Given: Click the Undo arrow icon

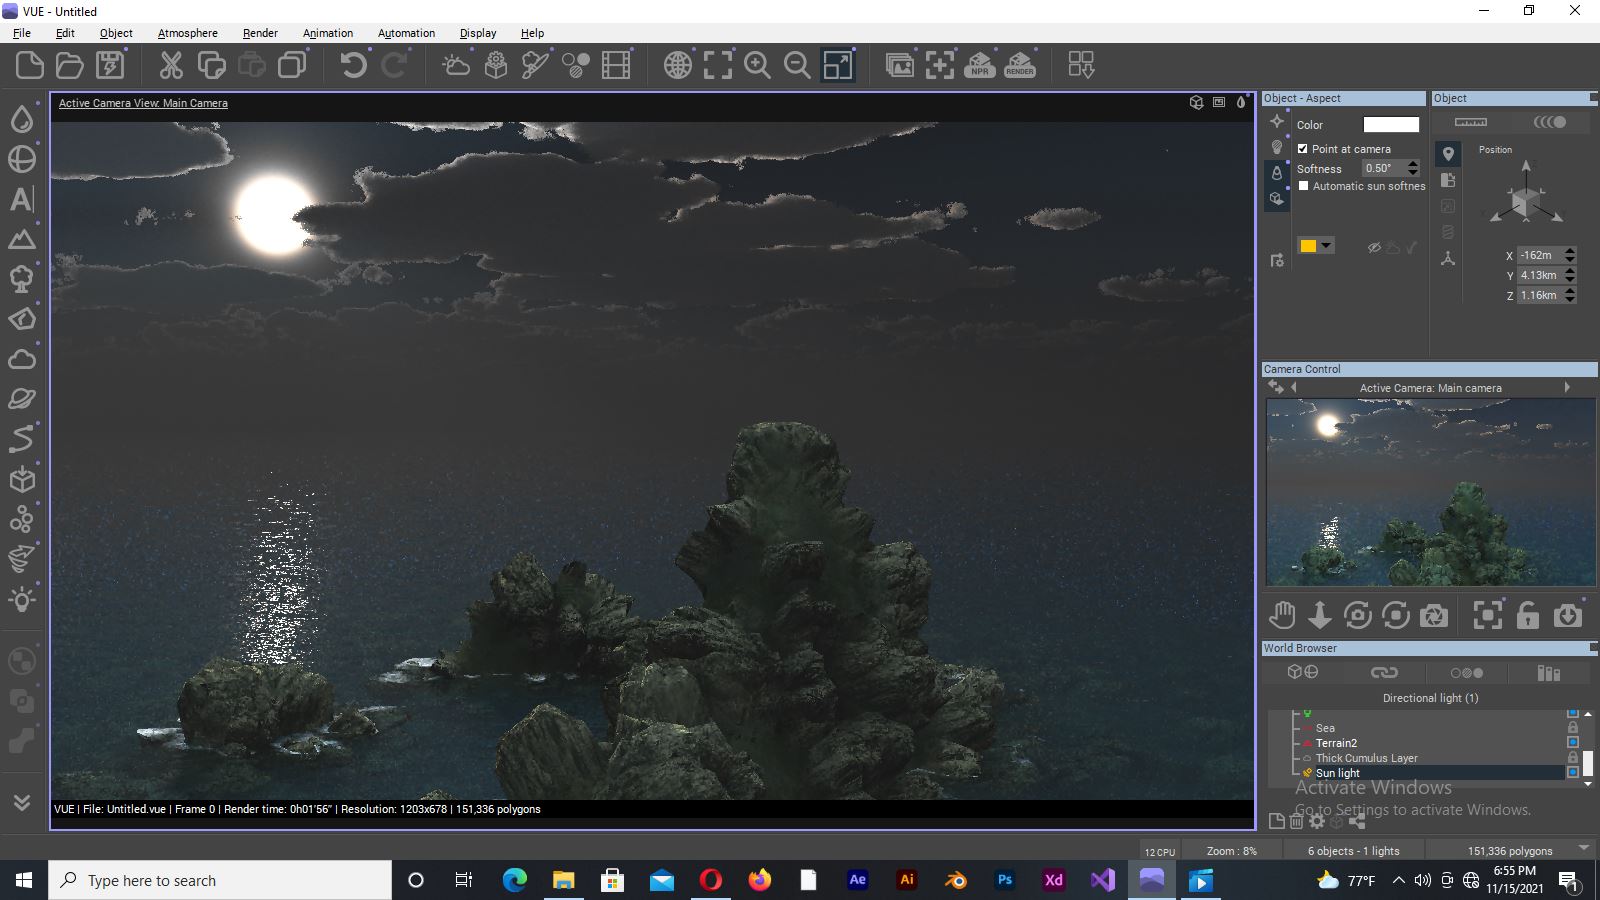Looking at the screenshot, I should 354,66.
